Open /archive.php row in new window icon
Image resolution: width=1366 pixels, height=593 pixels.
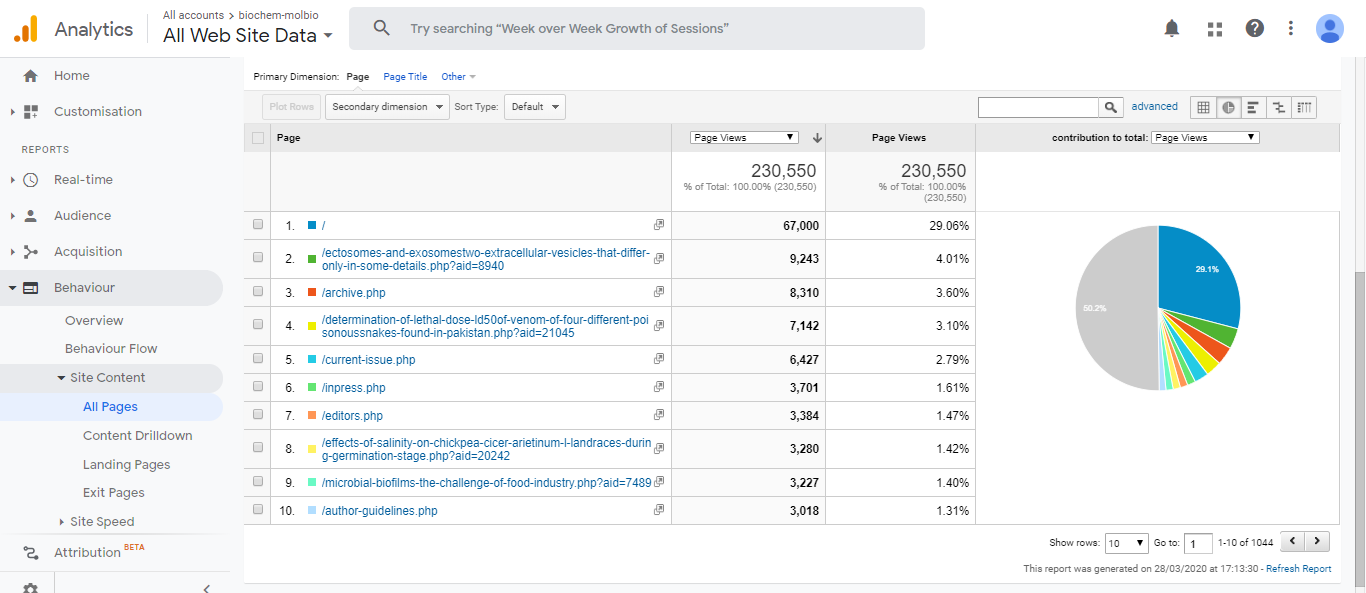tap(658, 293)
